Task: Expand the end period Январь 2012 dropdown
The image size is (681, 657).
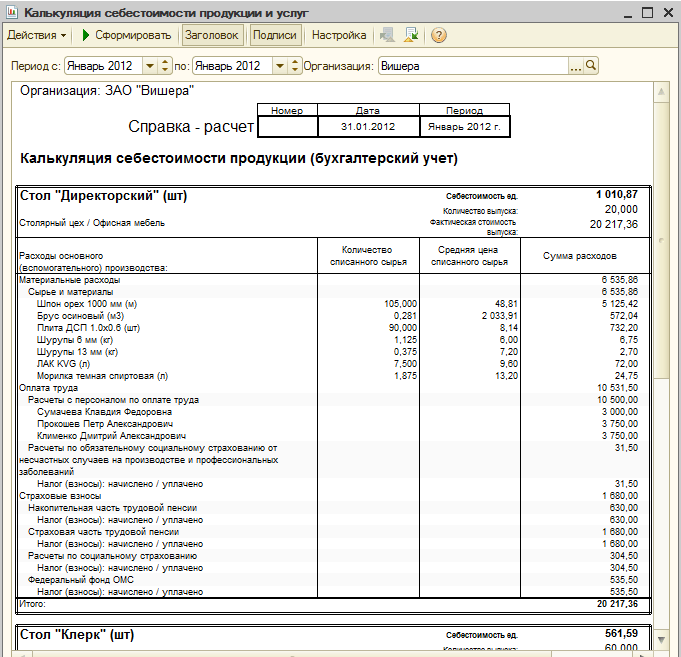Action: pos(280,66)
